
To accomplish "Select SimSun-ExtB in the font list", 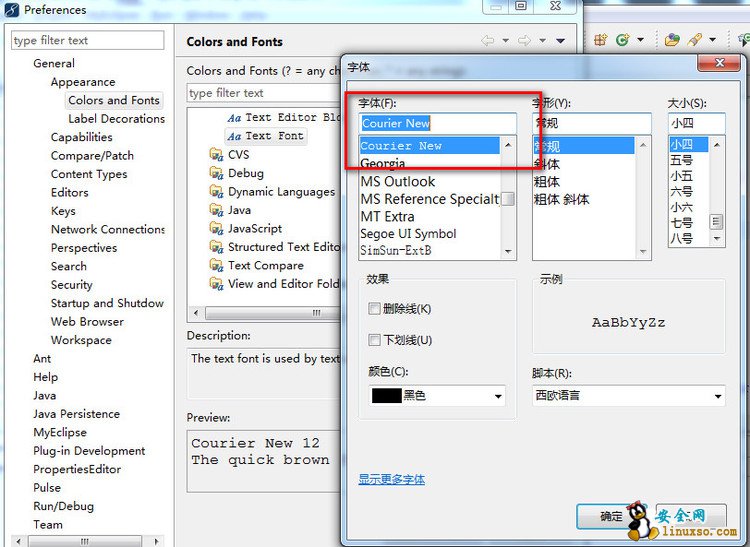I will [x=396, y=250].
